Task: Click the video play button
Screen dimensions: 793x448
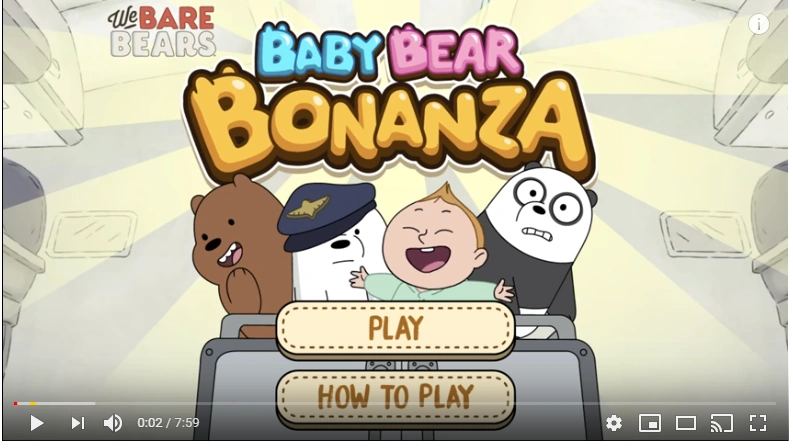Action: coord(36,423)
